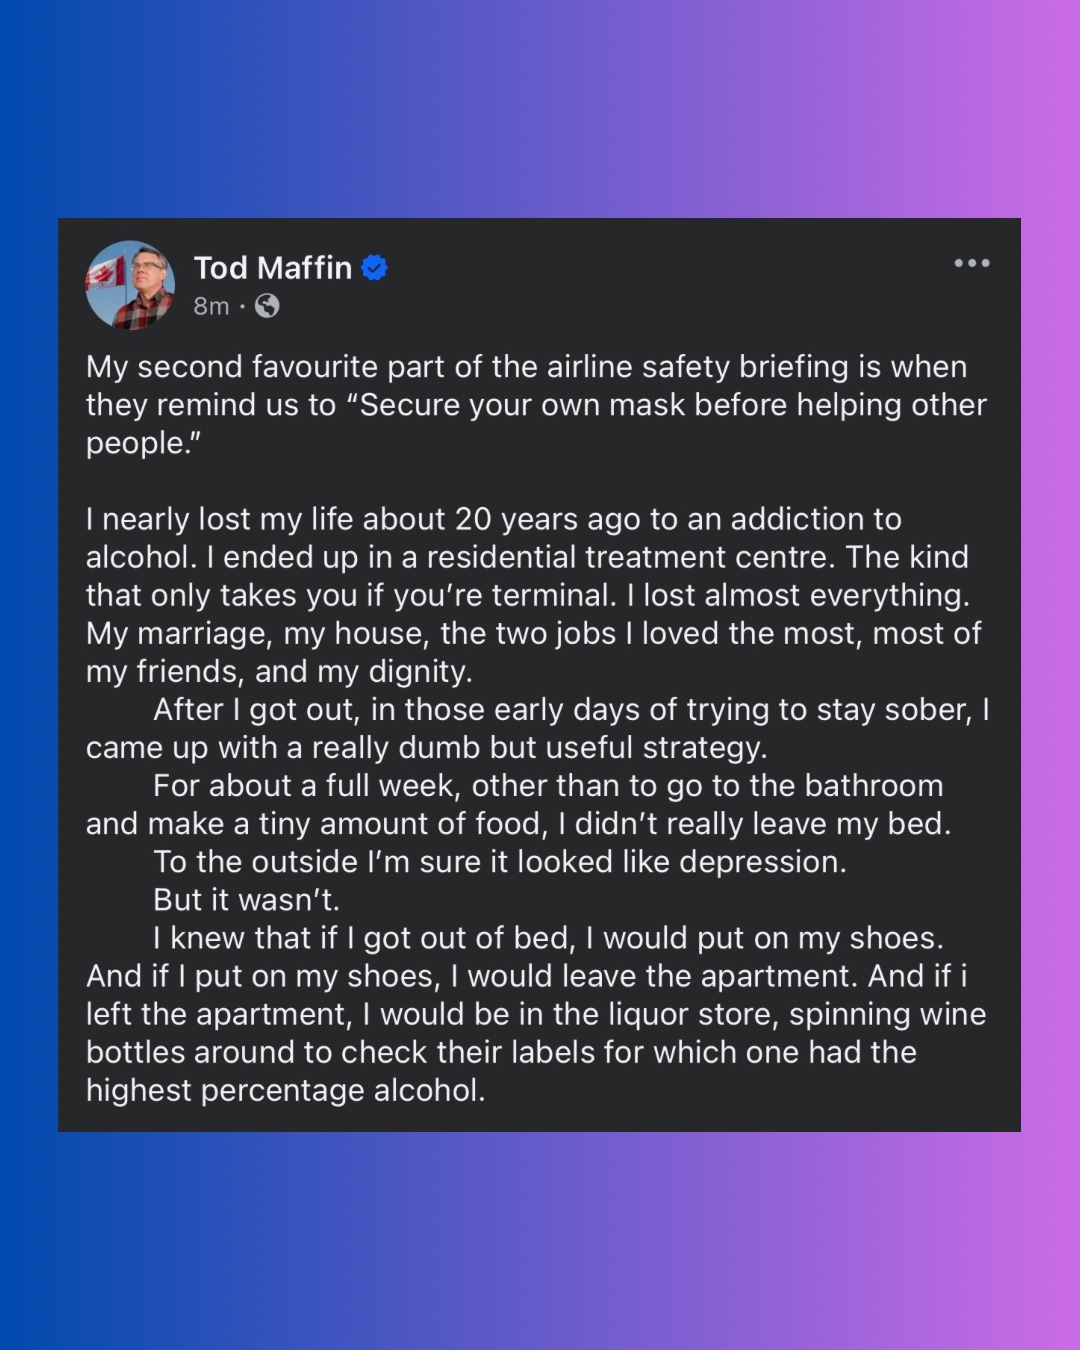Image resolution: width=1080 pixels, height=1350 pixels.
Task: Click the line "my friends, and my dignity."
Action: click(279, 671)
